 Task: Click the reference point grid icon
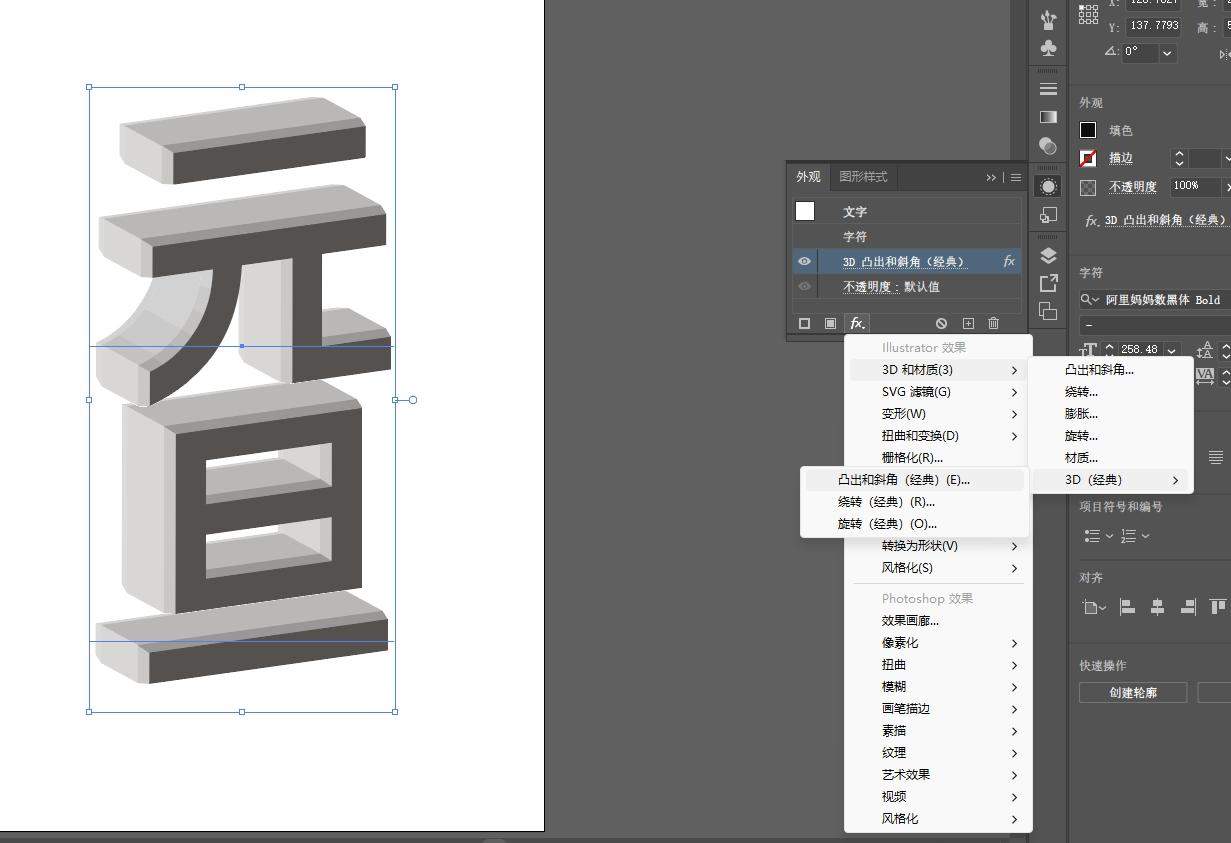(x=1089, y=14)
